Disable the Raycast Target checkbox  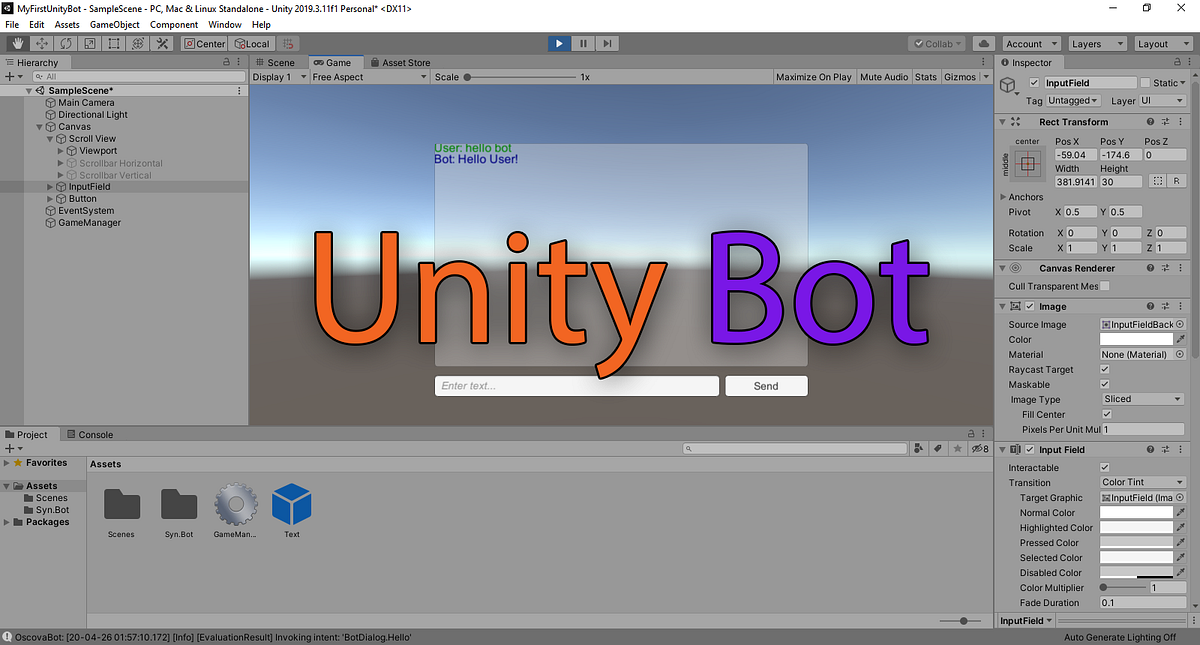coord(1106,369)
